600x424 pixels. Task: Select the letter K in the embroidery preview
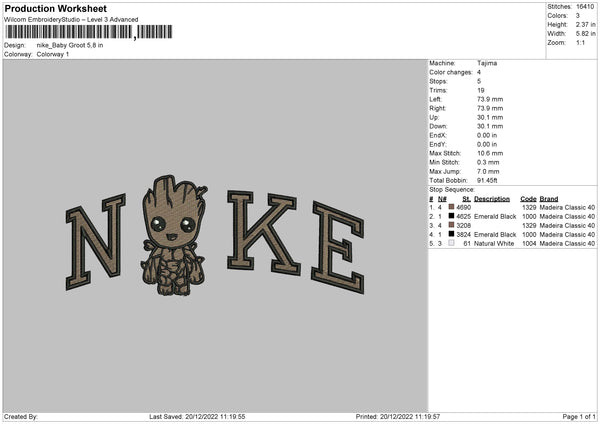263,232
